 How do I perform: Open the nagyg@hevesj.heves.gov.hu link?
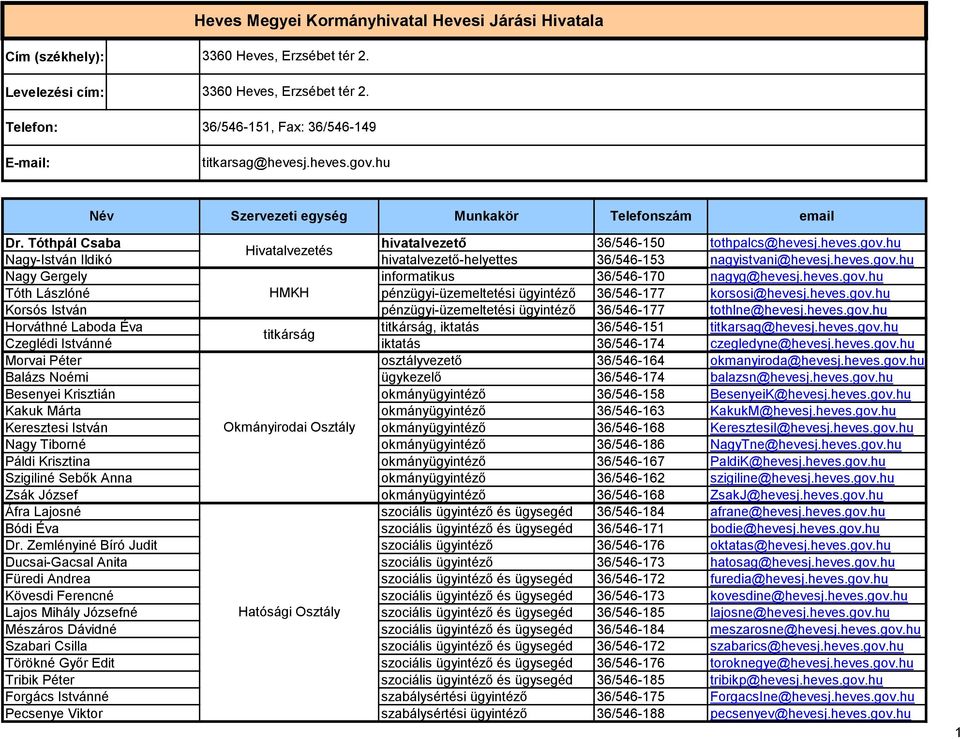(797, 277)
